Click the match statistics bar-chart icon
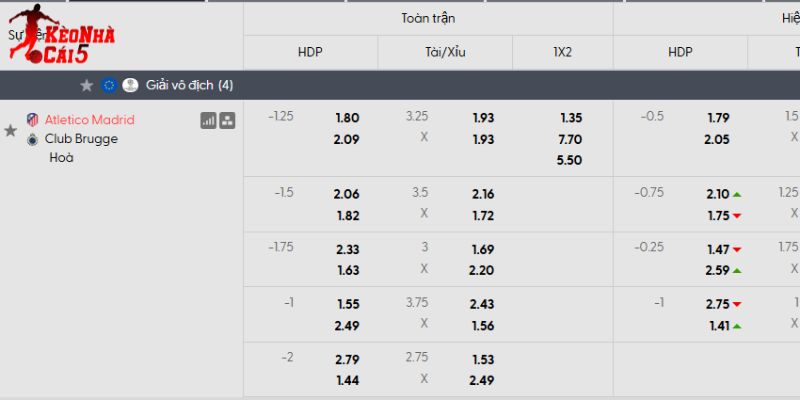This screenshot has width=800, height=400. pyautogui.click(x=208, y=120)
